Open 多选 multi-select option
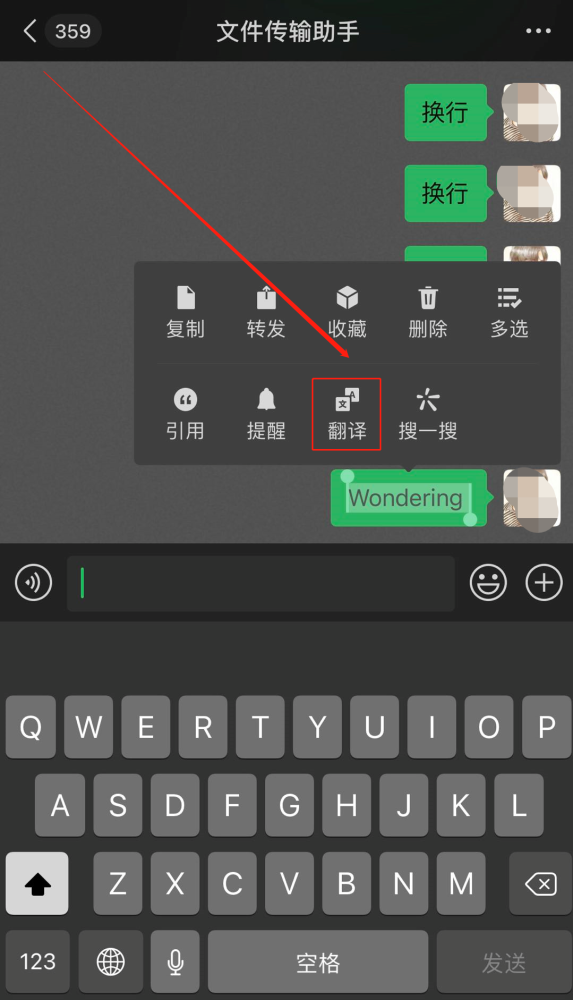The image size is (573, 1000). tap(509, 312)
